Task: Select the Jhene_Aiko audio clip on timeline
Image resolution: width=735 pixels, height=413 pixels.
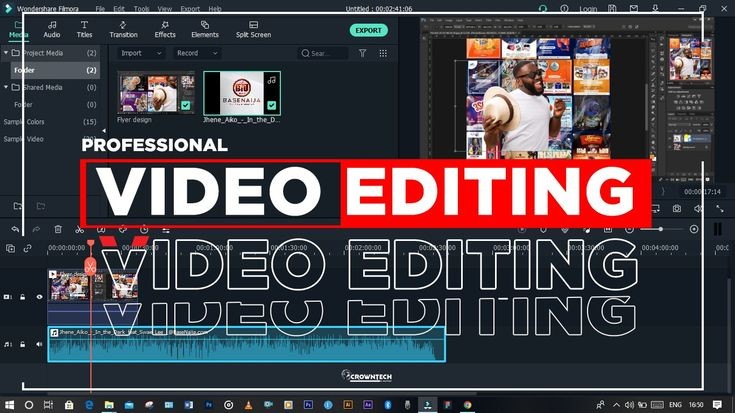Action: coord(247,345)
